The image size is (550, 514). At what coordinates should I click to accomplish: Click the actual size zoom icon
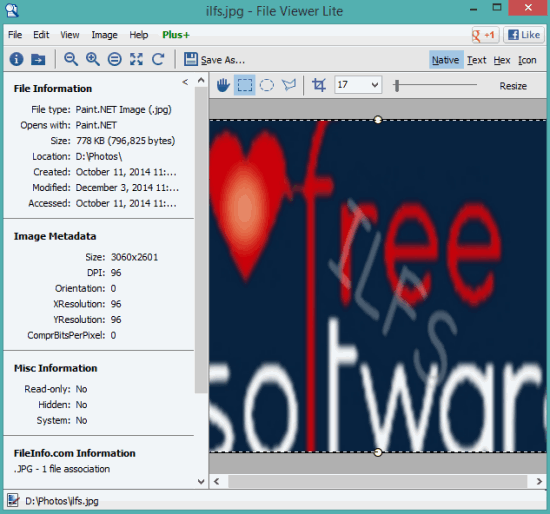[x=114, y=59]
